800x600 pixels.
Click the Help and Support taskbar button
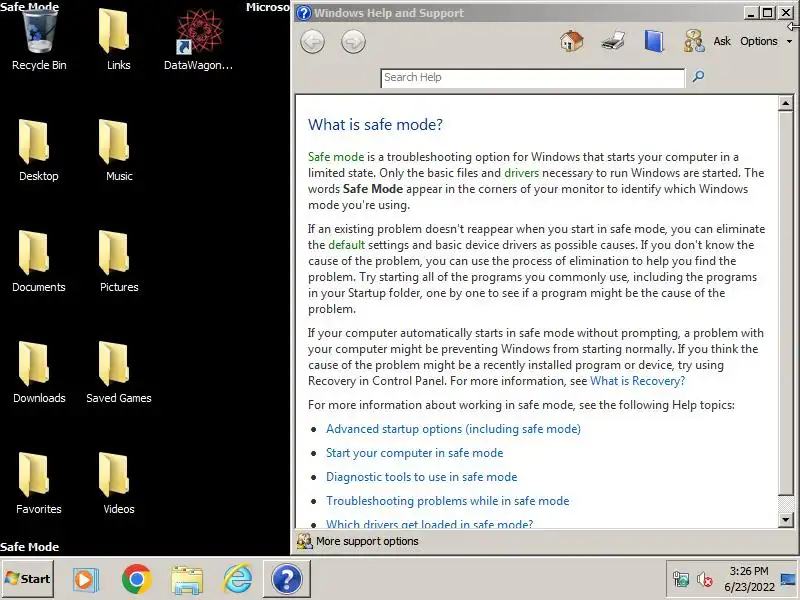[x=287, y=579]
